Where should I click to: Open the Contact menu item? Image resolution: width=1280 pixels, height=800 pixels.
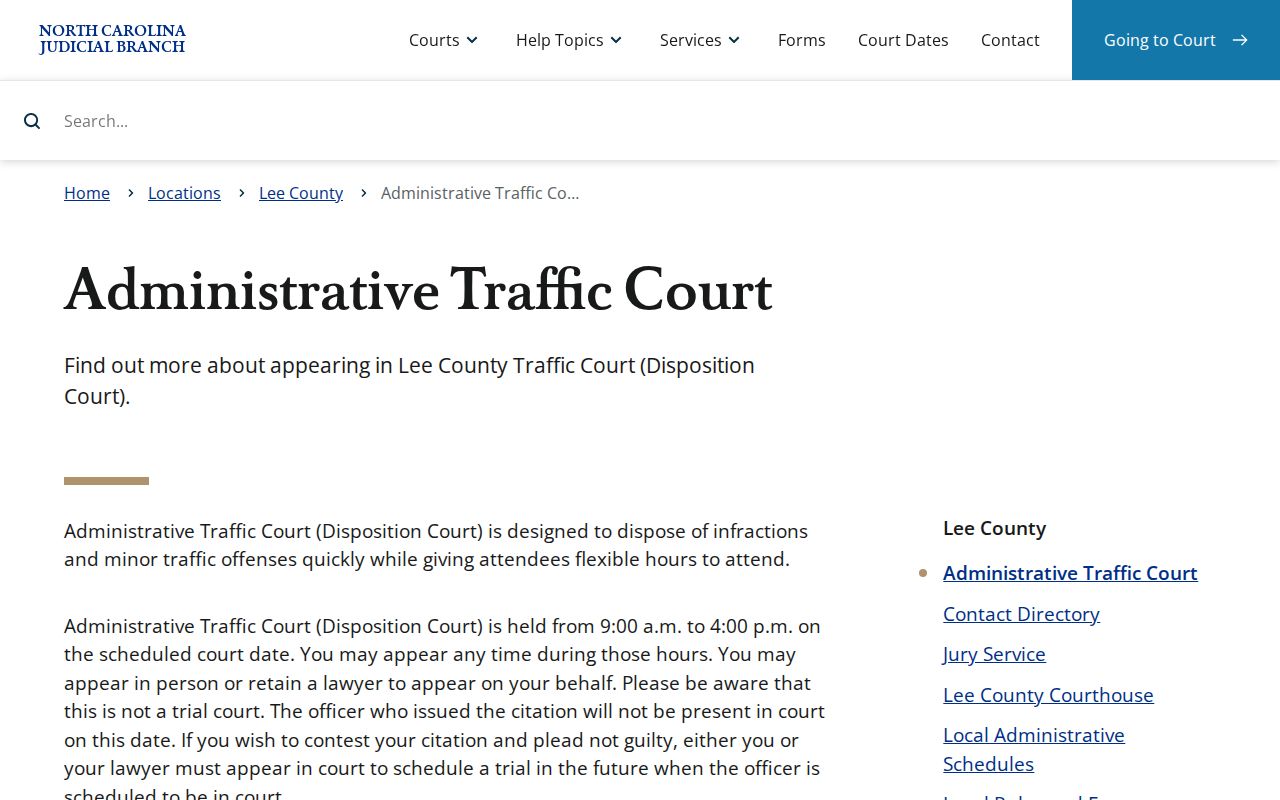pos(1010,40)
